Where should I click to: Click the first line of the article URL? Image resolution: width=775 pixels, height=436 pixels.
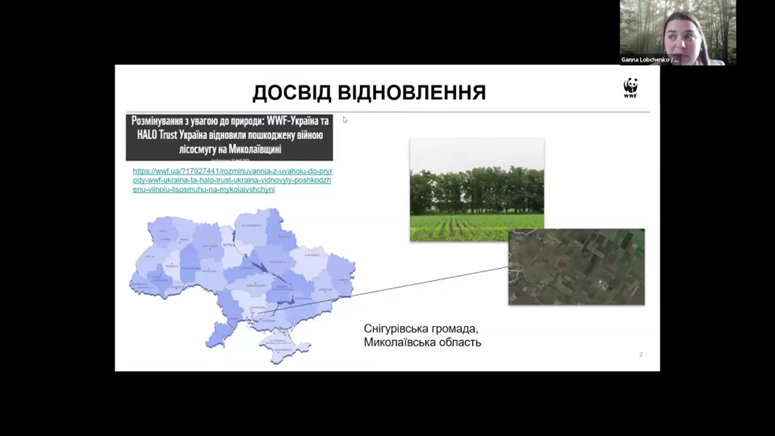pyautogui.click(x=231, y=171)
